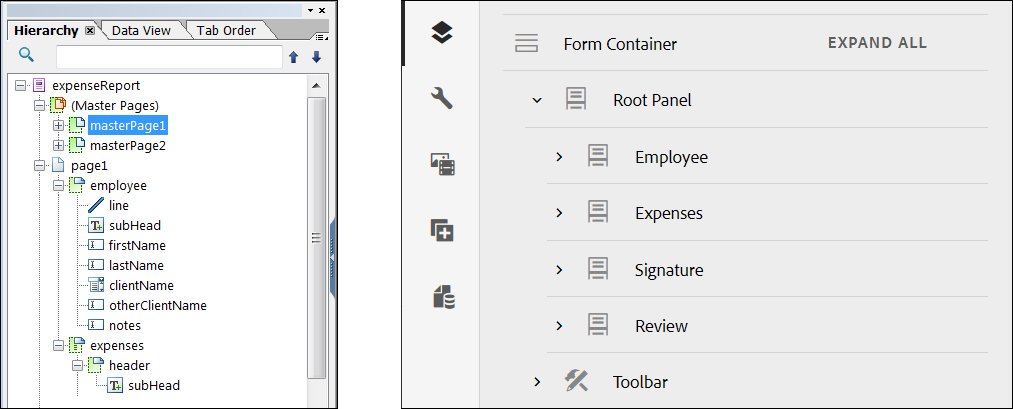The width and height of the screenshot is (1013, 409).
Task: Select the notes tree item
Action: coord(125,325)
